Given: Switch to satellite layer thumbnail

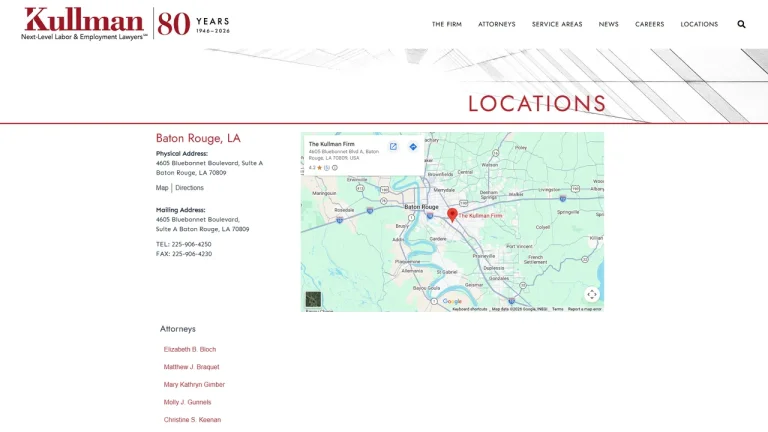Looking at the screenshot, I should coord(313,299).
